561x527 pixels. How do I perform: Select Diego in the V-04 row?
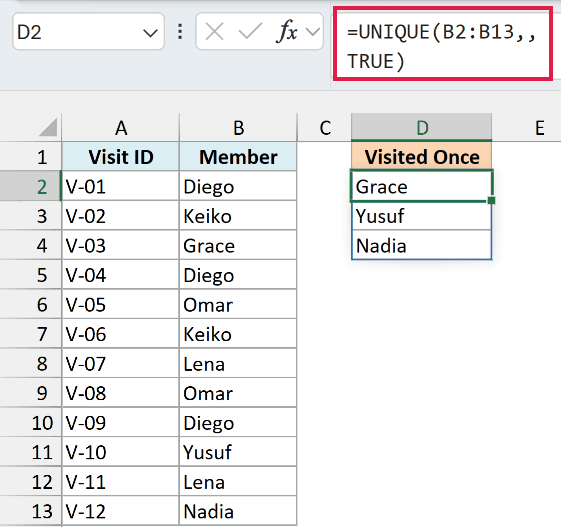click(x=238, y=275)
